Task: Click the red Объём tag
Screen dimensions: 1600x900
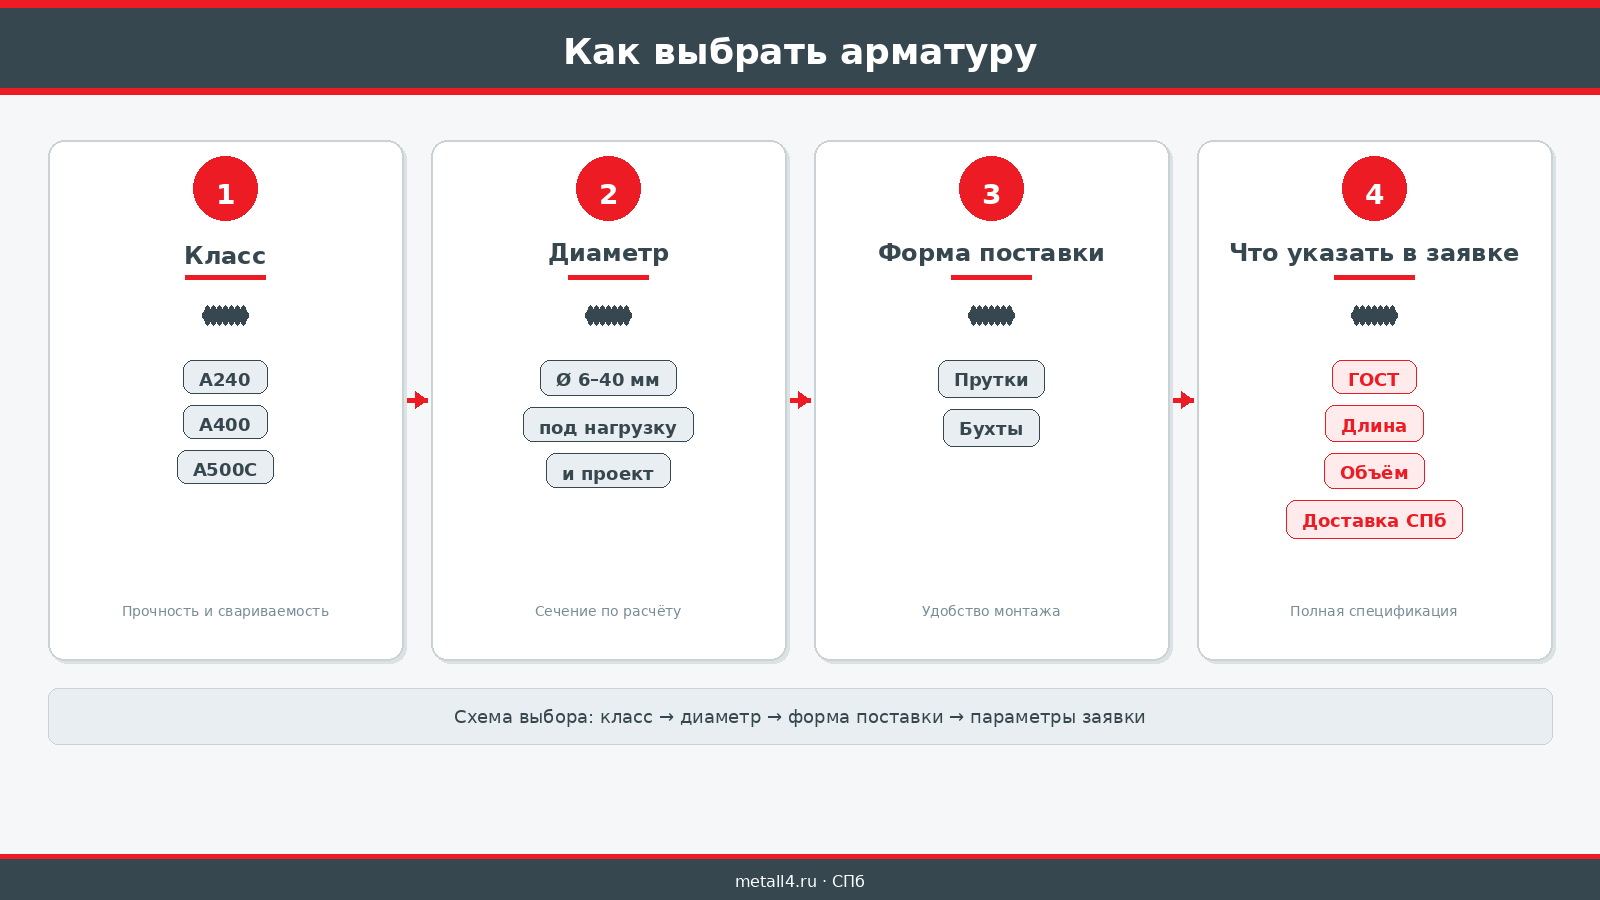Action: click(x=1374, y=471)
